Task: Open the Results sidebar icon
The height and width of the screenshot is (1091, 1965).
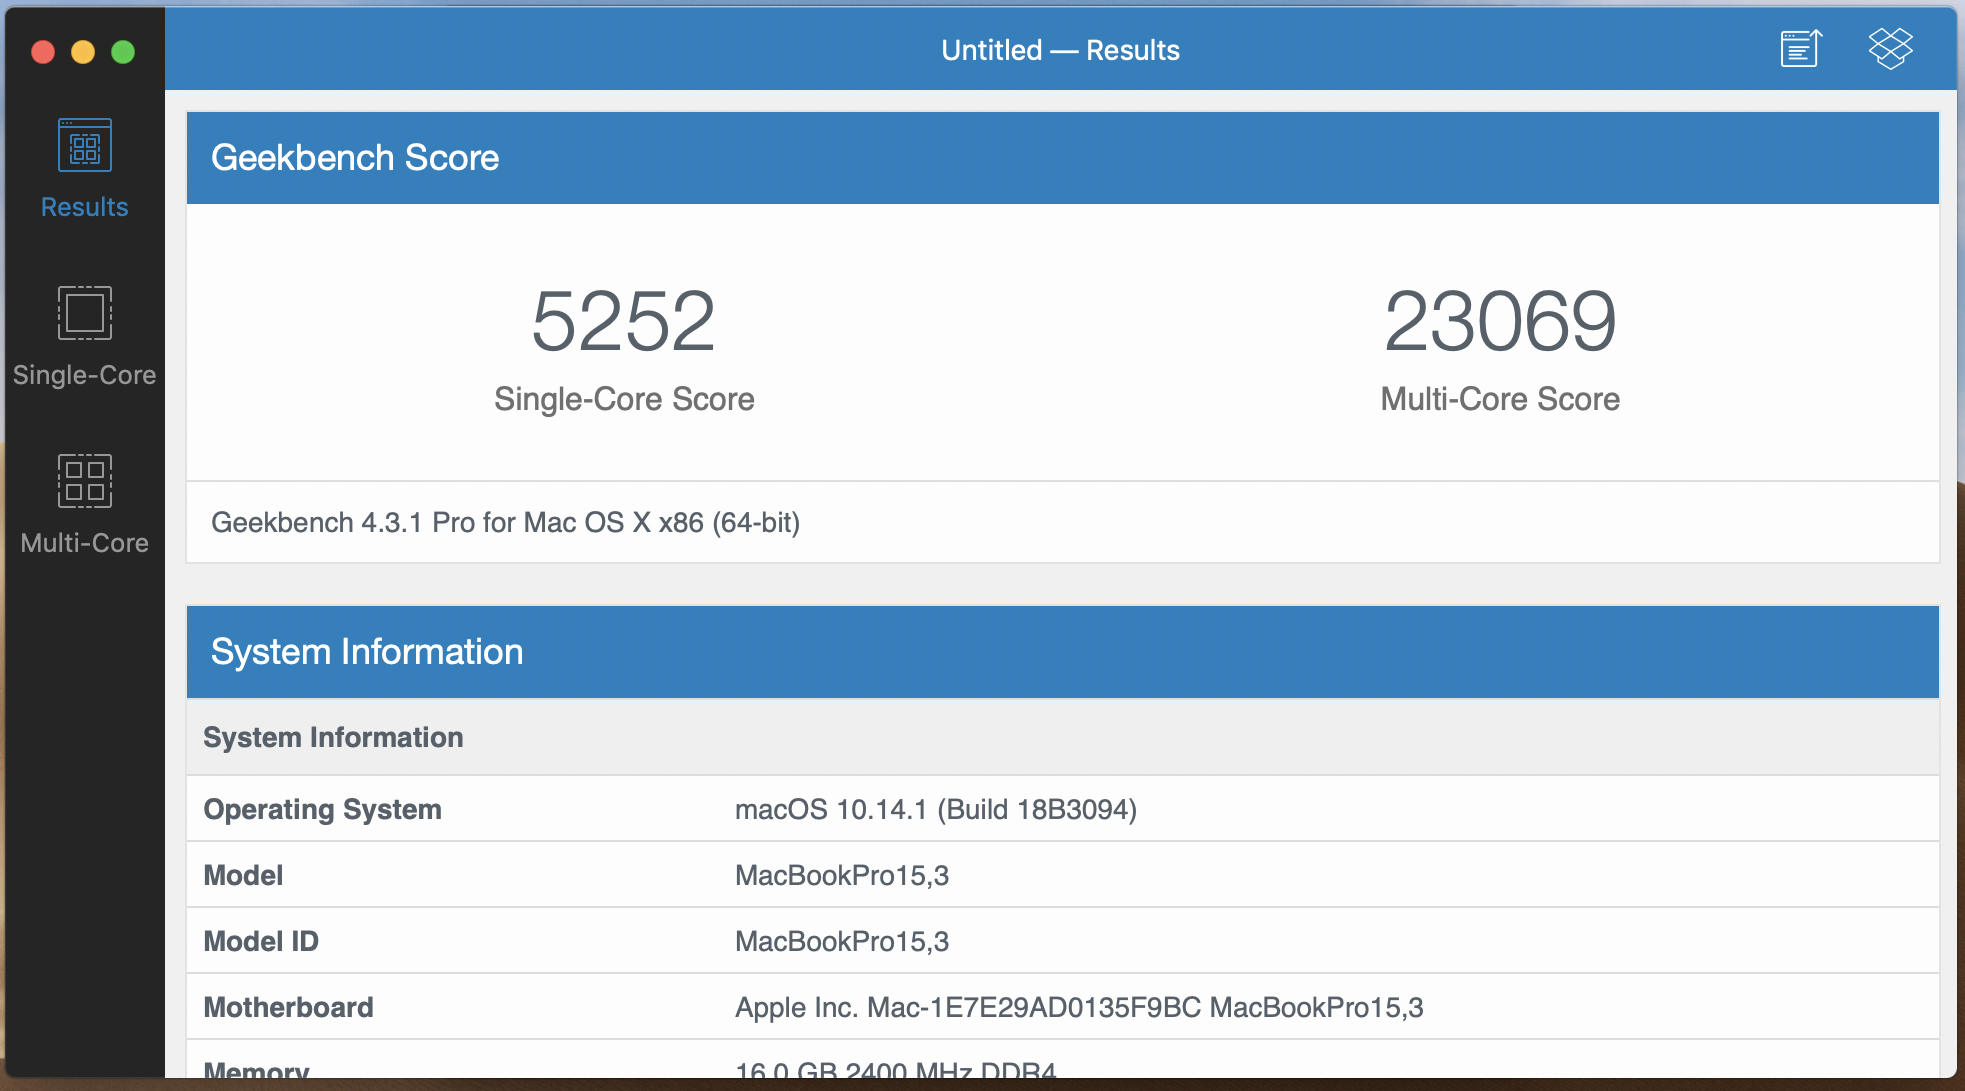Action: click(84, 148)
